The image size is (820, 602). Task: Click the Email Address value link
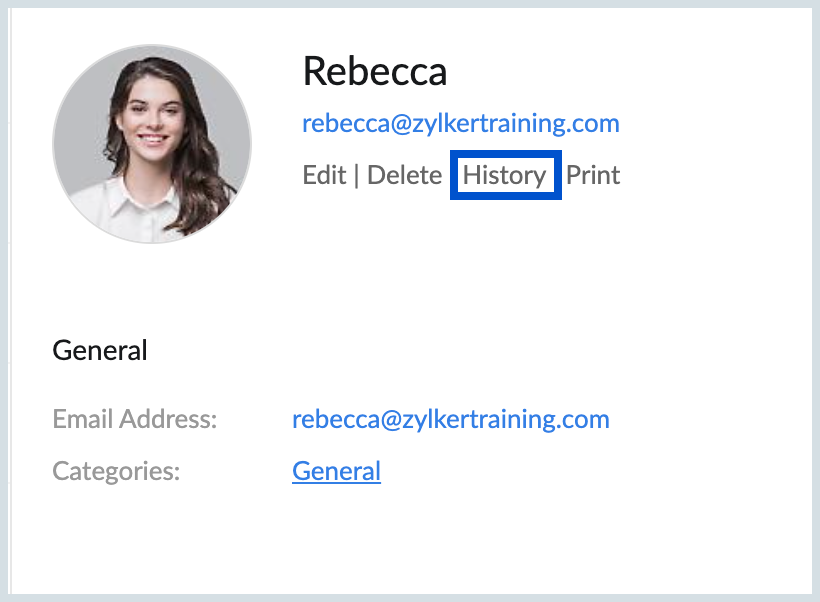451,419
